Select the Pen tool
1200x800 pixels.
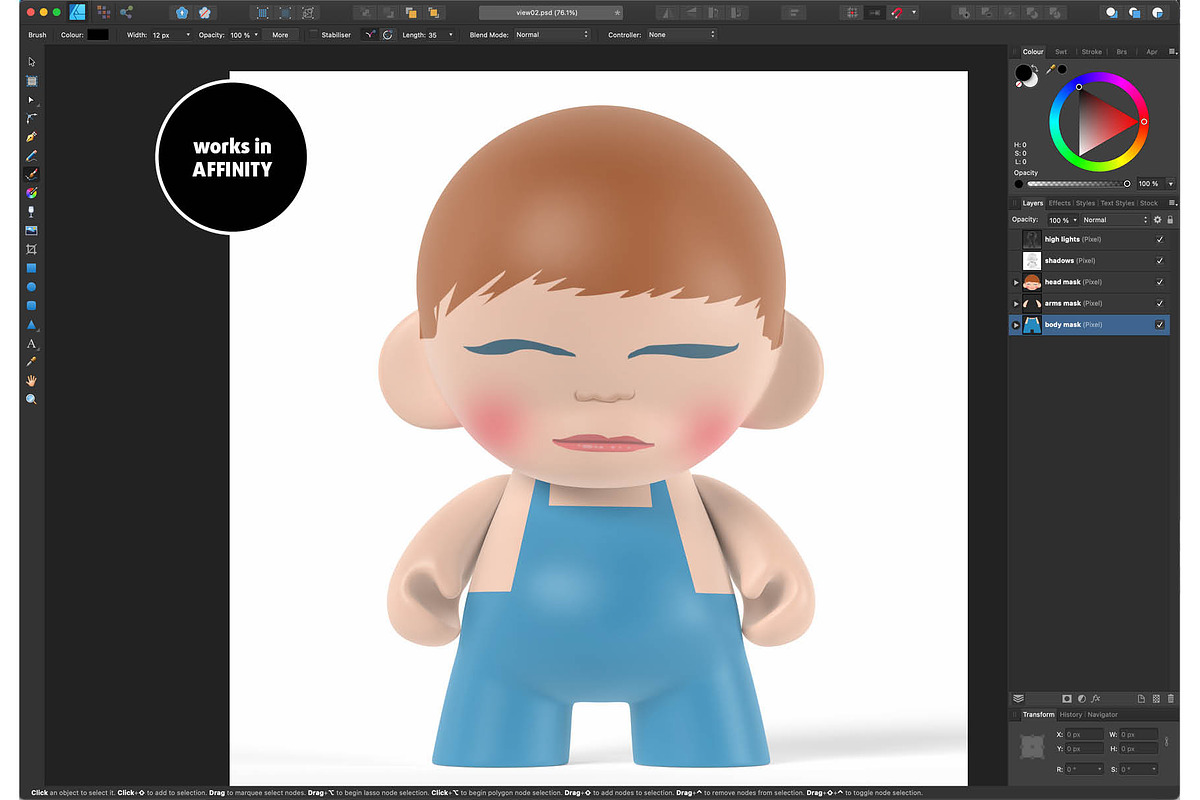coord(31,137)
